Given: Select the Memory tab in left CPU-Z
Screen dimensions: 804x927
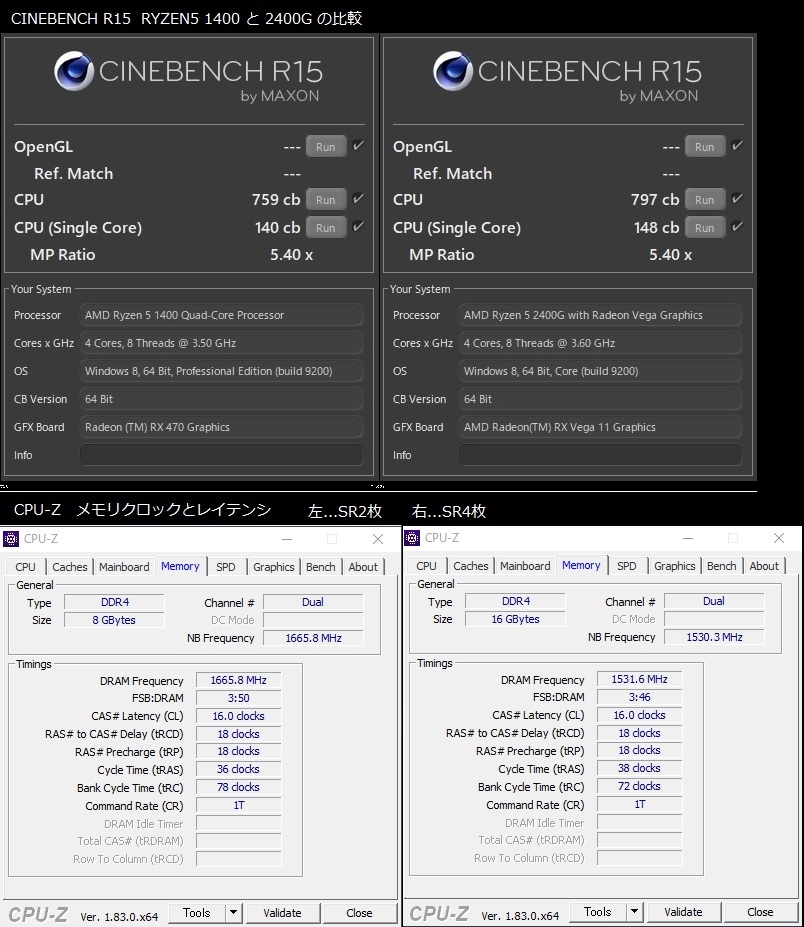Looking at the screenshot, I should (180, 566).
